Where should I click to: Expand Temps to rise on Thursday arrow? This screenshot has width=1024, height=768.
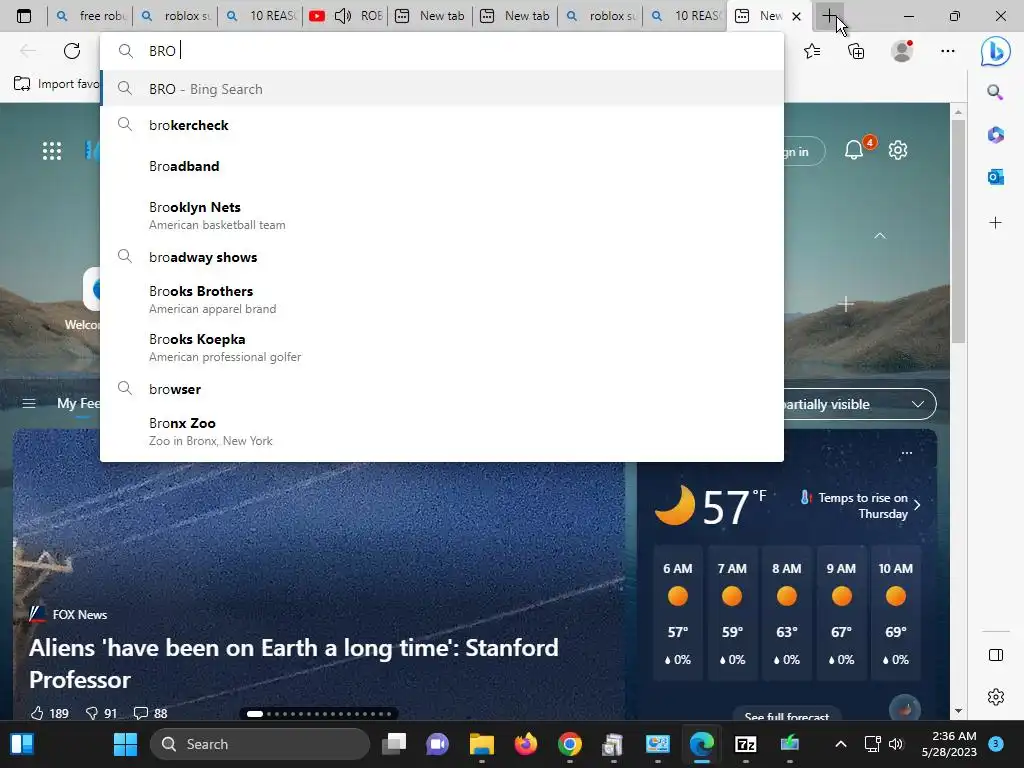(x=917, y=505)
